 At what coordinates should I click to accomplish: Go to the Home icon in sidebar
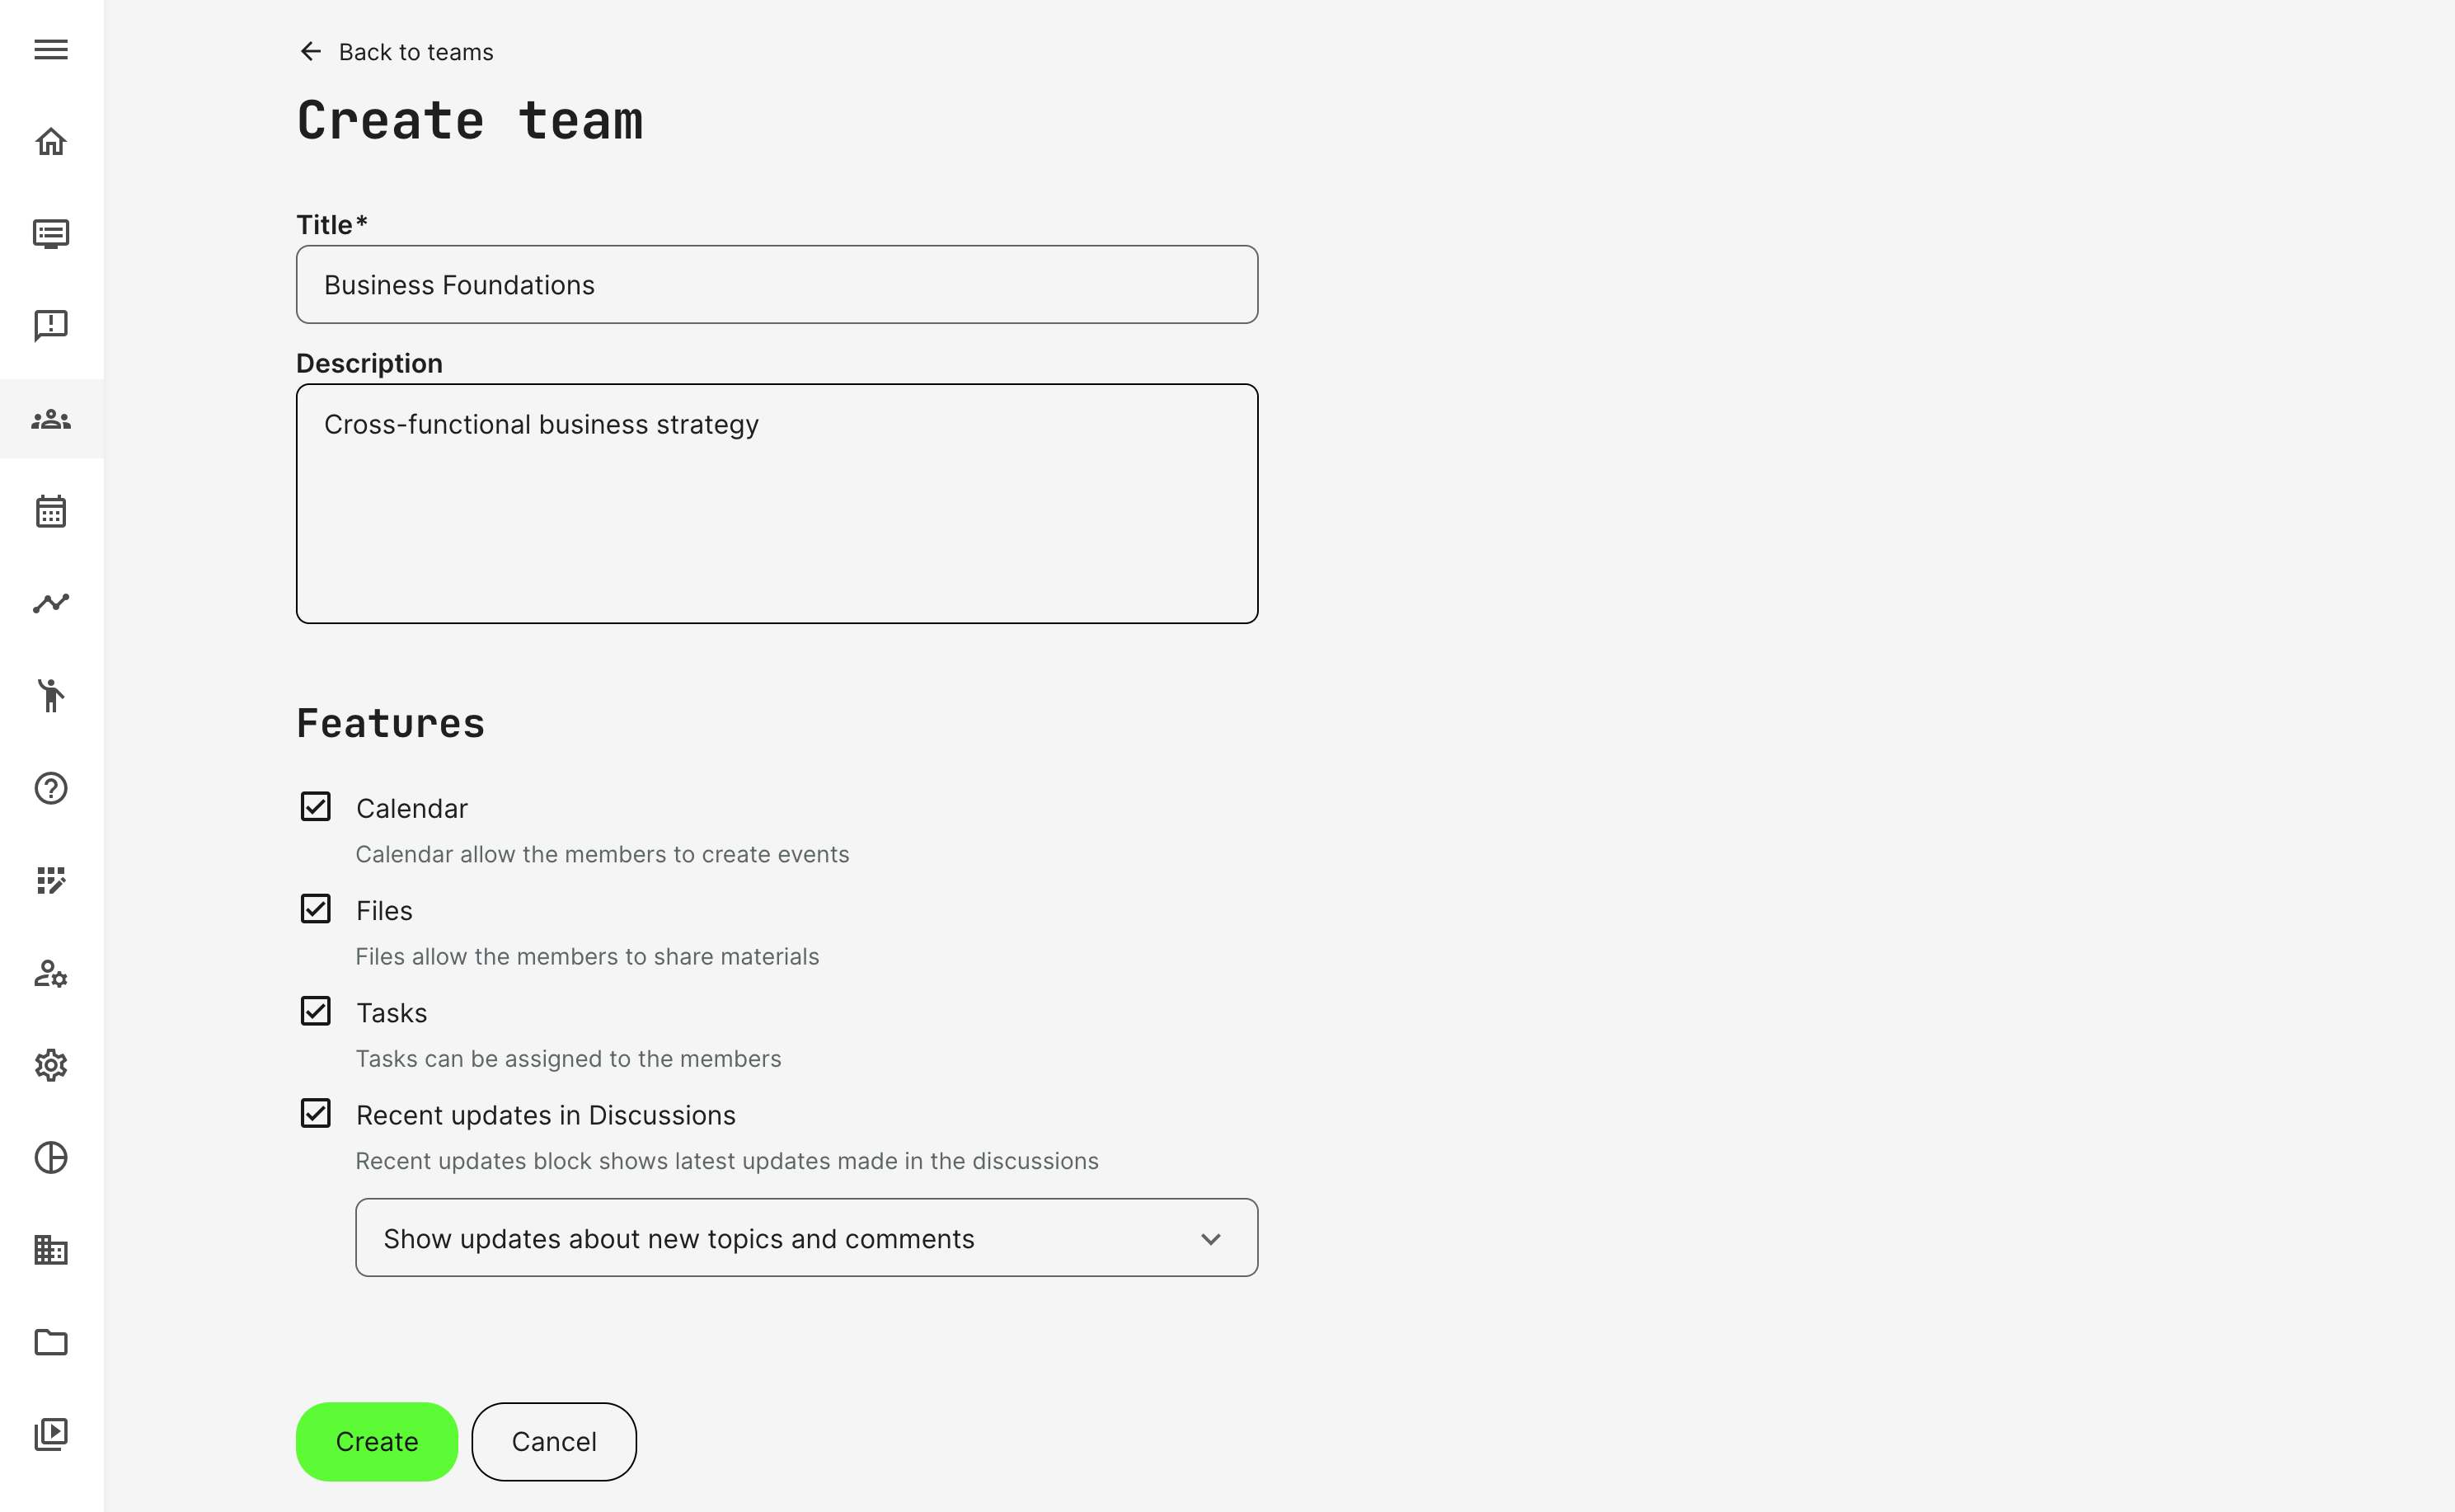pos(51,142)
